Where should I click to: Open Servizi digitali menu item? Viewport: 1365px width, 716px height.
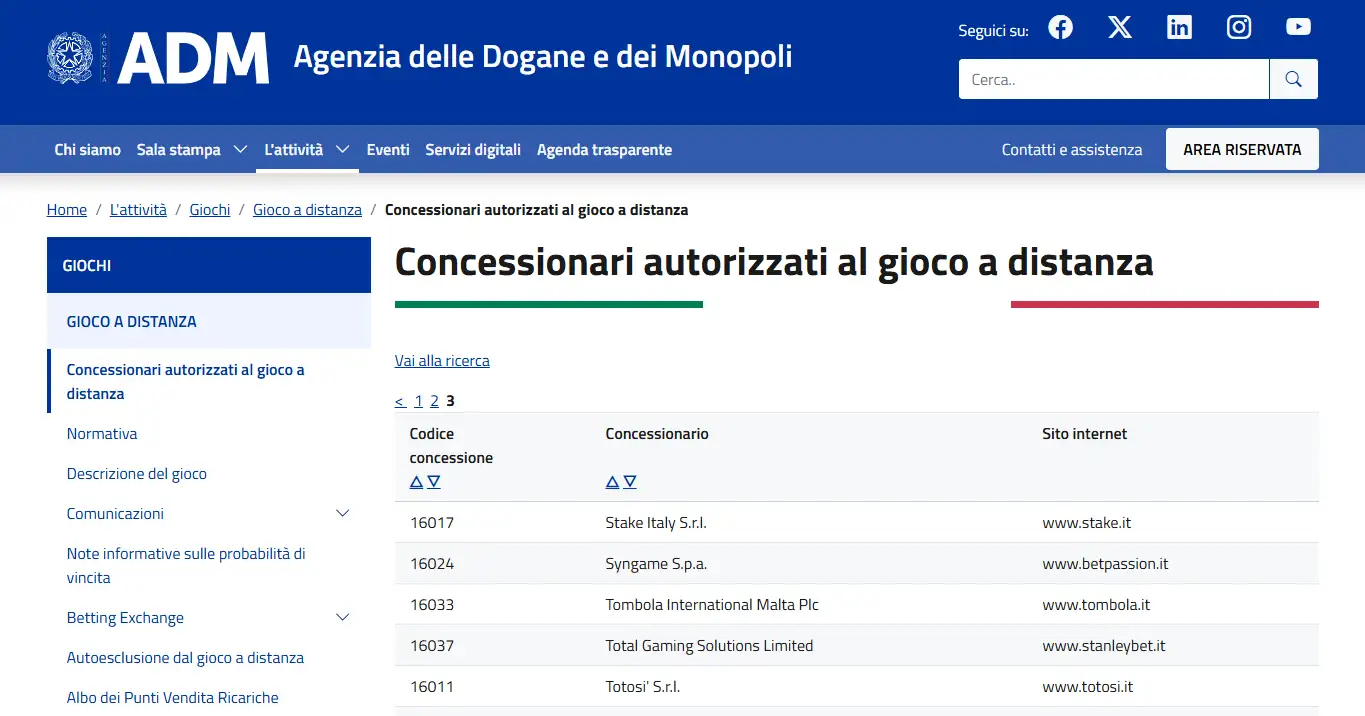tap(473, 150)
